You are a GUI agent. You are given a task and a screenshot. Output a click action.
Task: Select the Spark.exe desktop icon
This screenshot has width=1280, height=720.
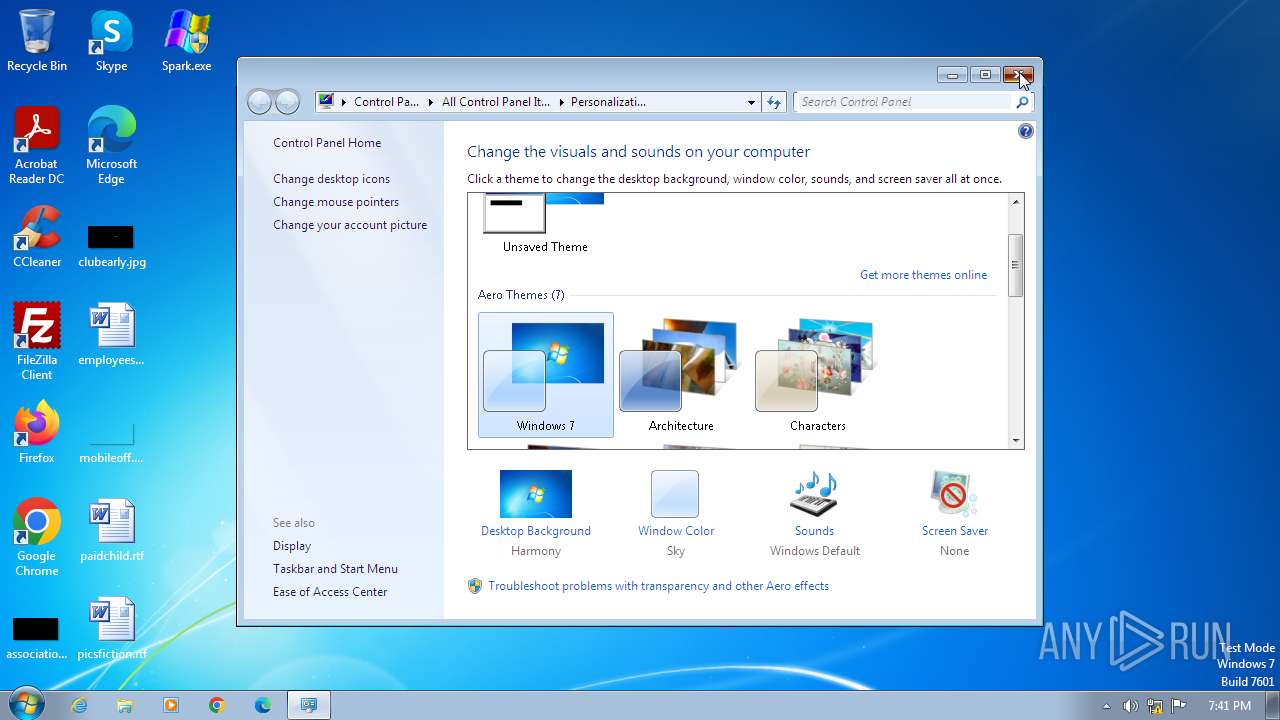pos(186,42)
